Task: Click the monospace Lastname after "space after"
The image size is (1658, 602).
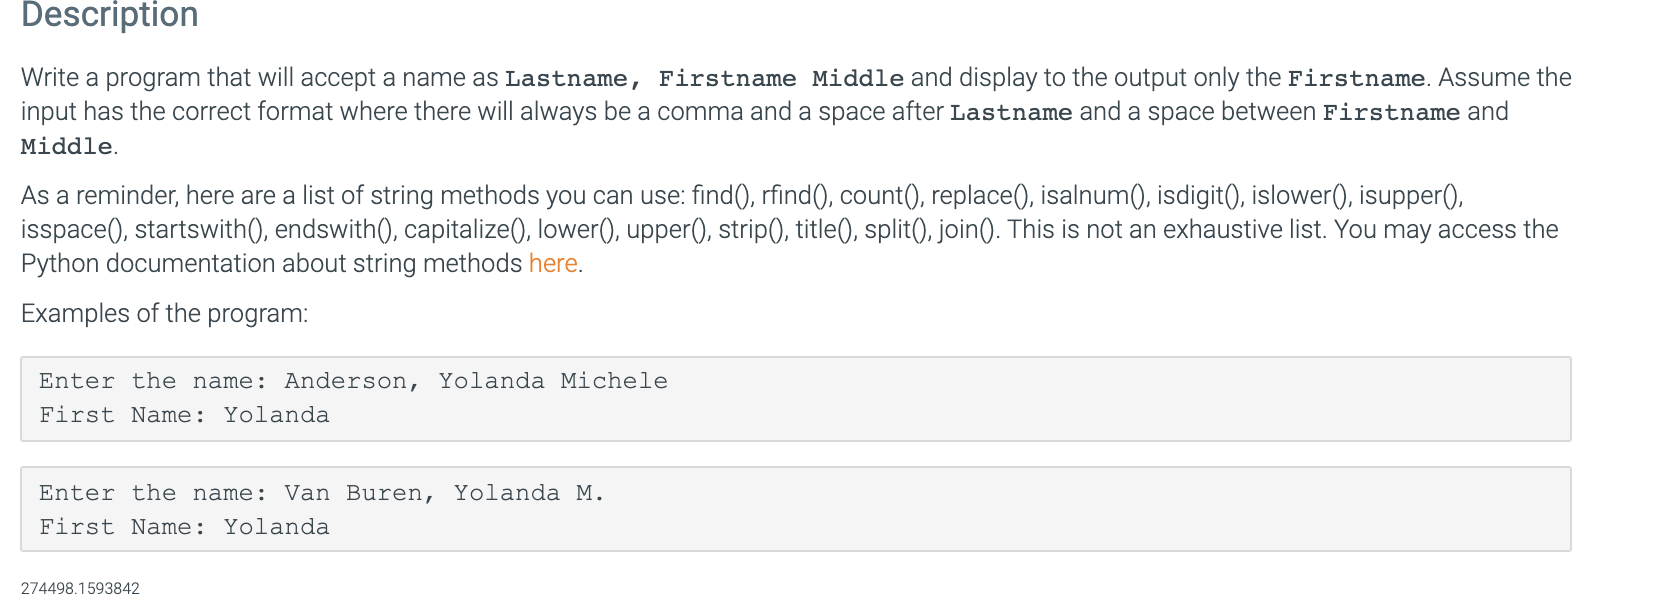Action: (x=1011, y=112)
